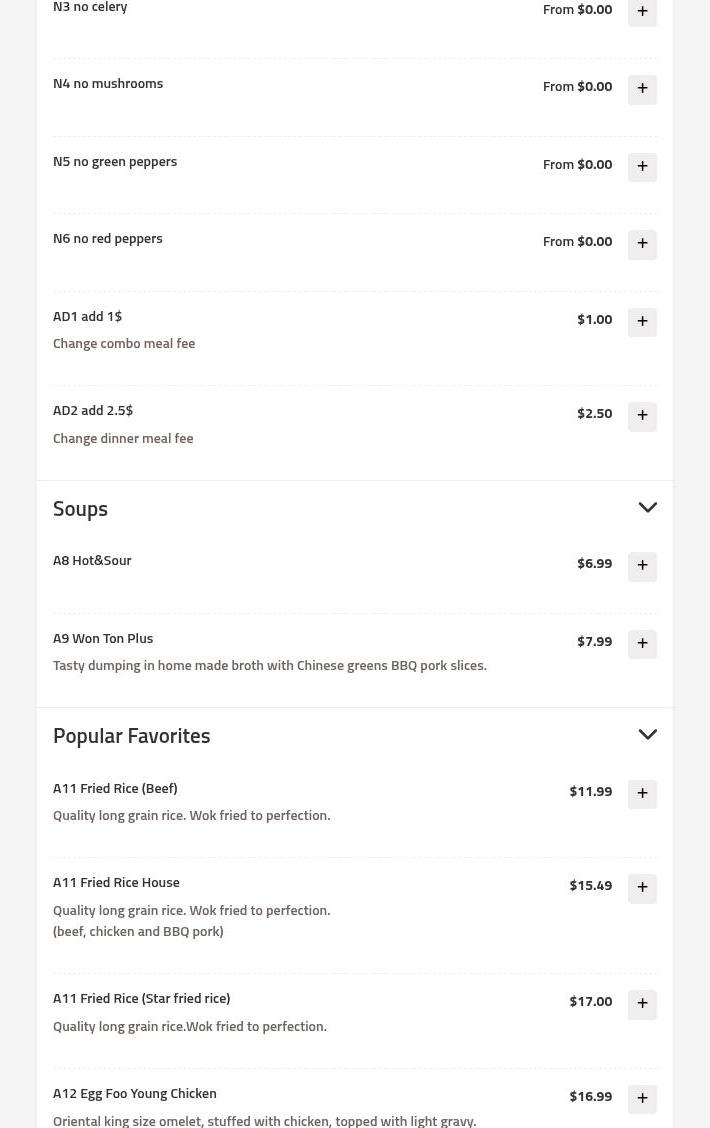710x1128 pixels.
Task: Click the $15.49 price of Fried Rice House
Action: click(590, 884)
